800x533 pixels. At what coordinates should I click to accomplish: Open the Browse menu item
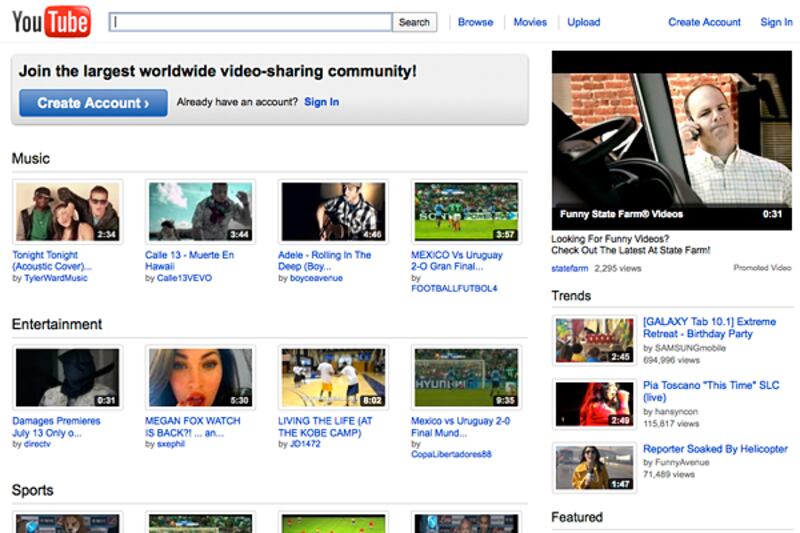coord(475,22)
